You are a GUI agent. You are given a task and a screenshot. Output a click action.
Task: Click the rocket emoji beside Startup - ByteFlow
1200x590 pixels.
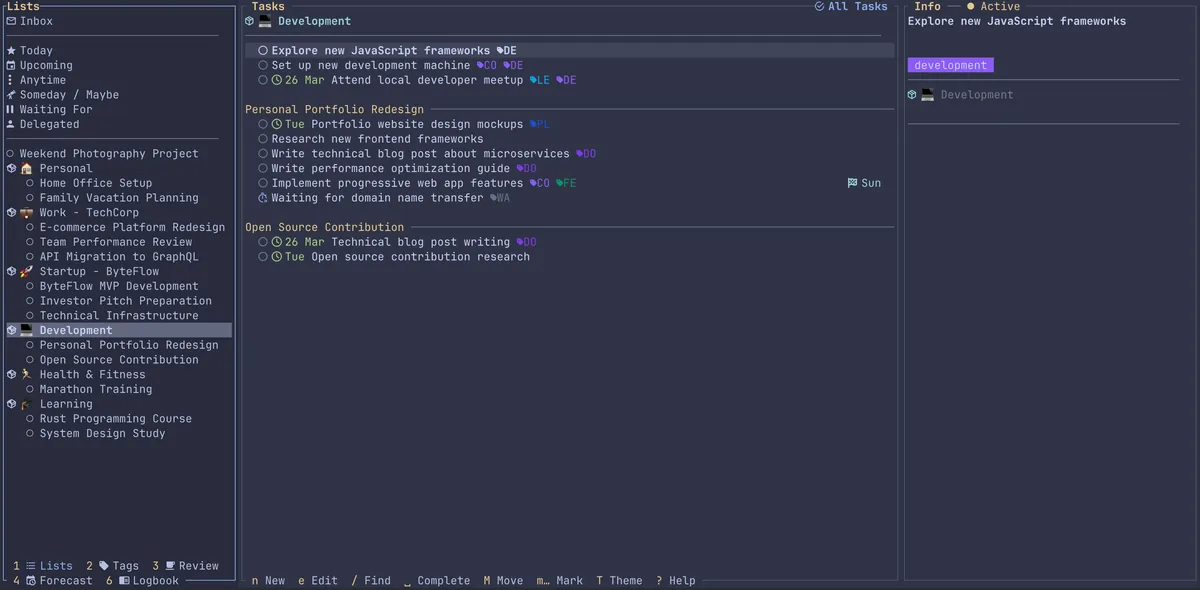tap(27, 271)
